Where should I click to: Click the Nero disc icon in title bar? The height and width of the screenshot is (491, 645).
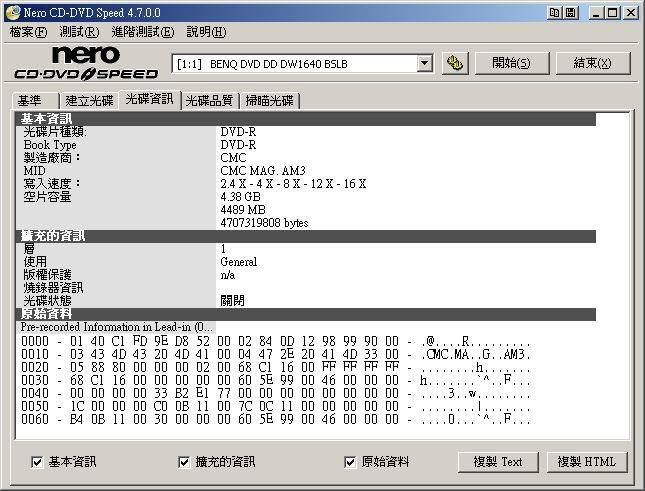click(13, 12)
